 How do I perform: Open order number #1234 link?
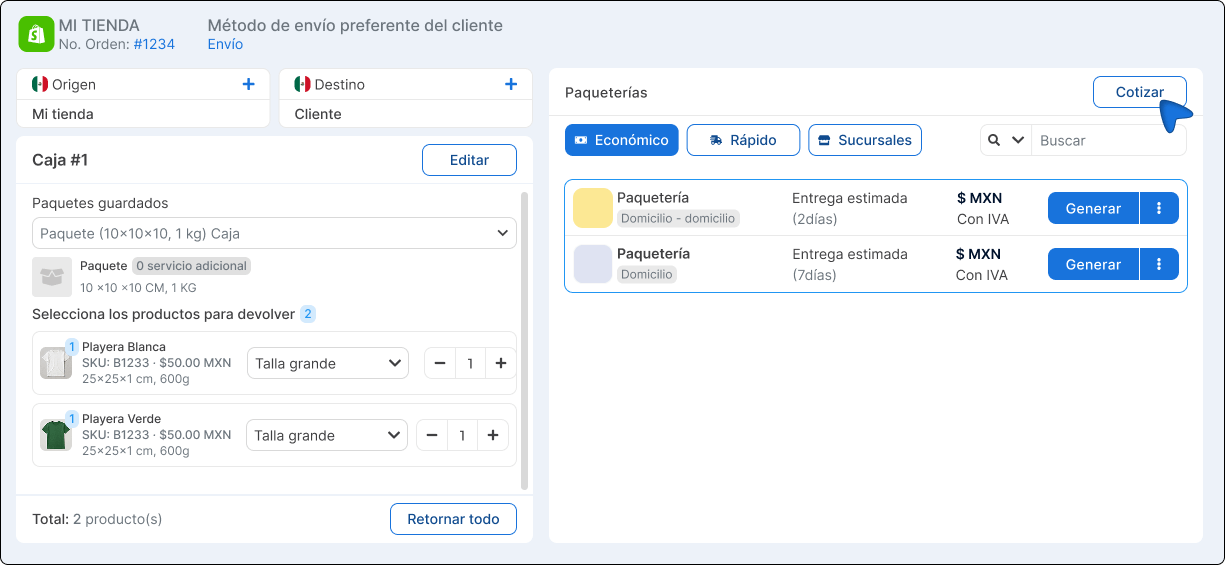click(154, 44)
